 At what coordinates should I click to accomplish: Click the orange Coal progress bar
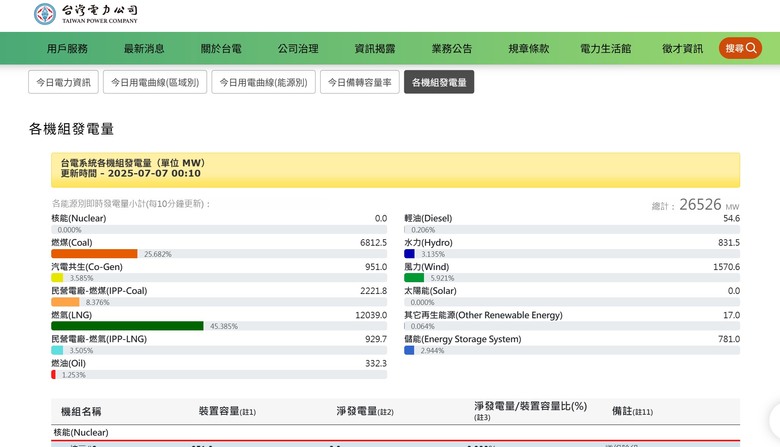click(94, 254)
